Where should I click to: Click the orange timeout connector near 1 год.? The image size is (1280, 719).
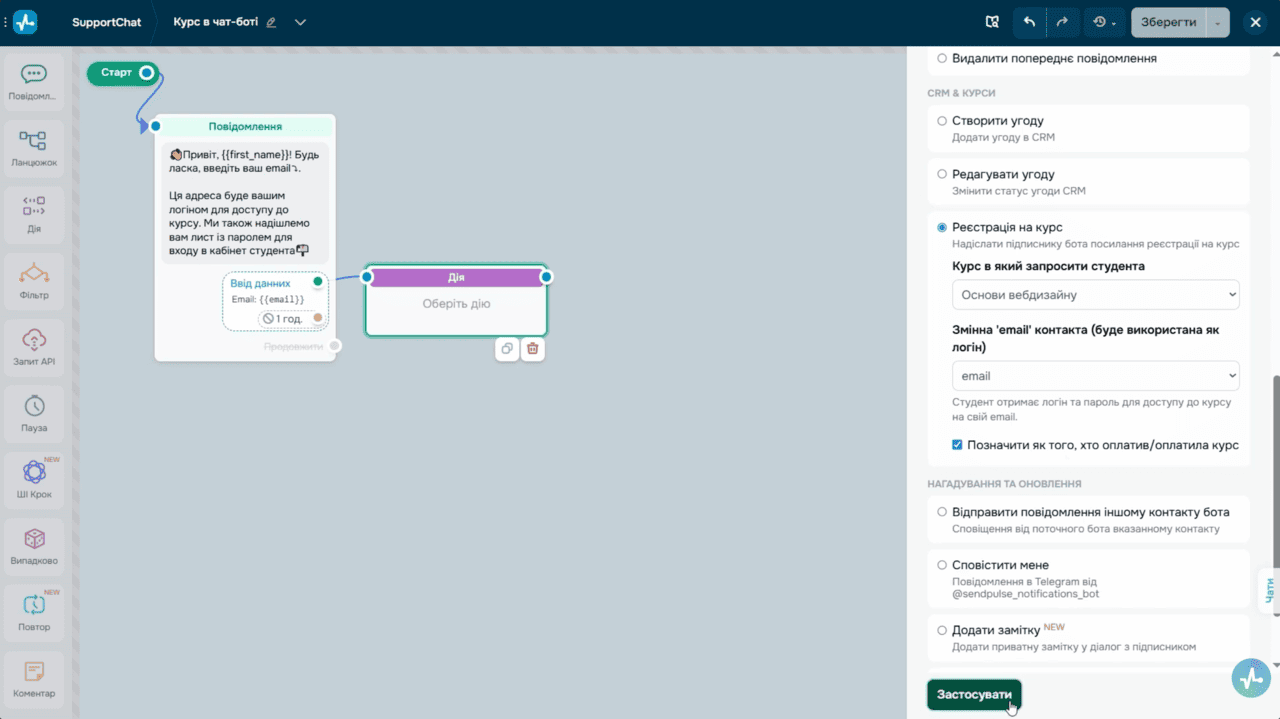(318, 318)
